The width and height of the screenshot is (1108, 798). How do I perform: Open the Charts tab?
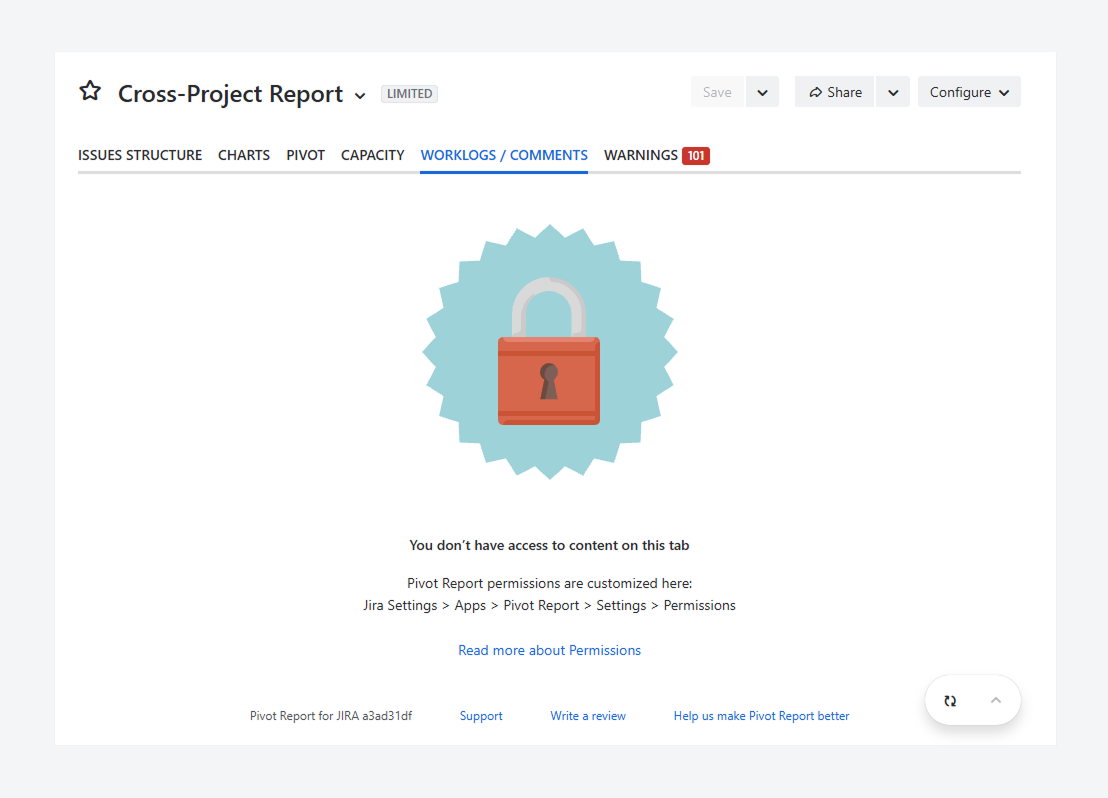(244, 156)
